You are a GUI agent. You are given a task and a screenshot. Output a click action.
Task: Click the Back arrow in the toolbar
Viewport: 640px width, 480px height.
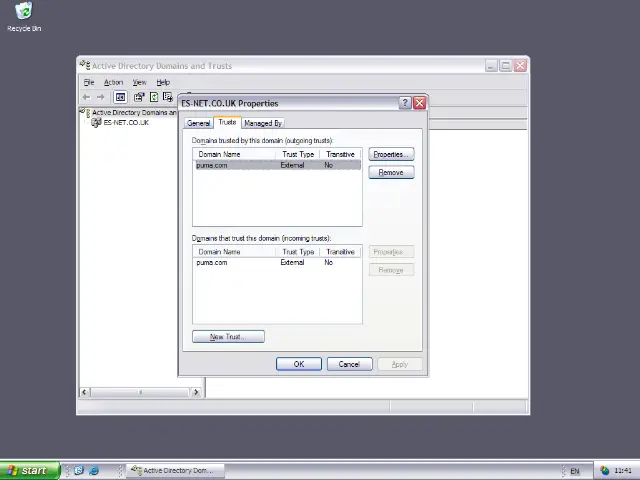tap(86, 97)
